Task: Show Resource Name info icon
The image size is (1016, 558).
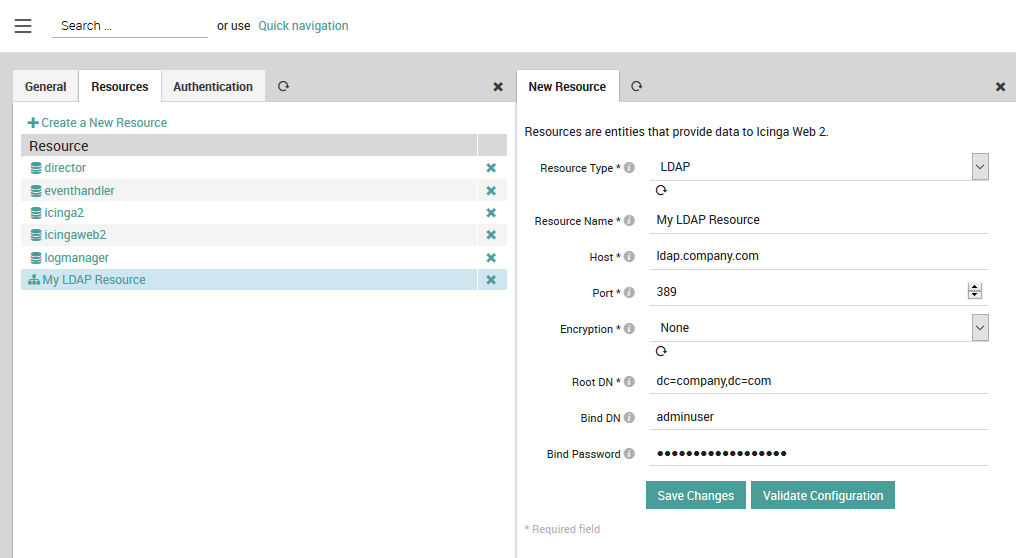Action: (x=629, y=220)
